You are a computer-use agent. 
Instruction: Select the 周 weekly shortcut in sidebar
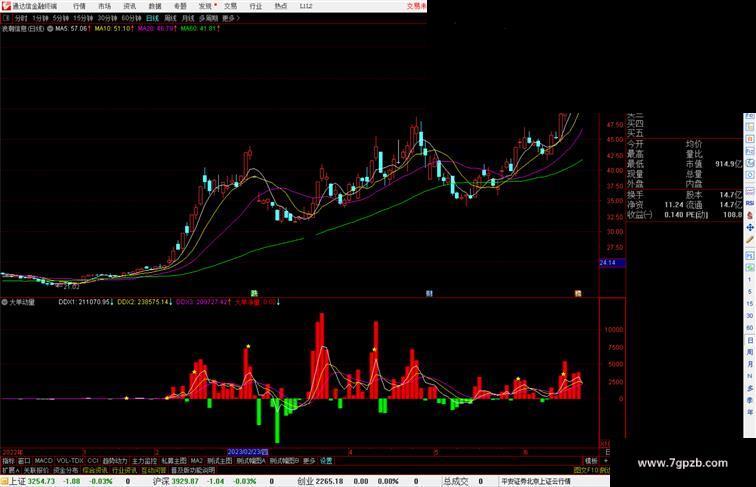[750, 352]
